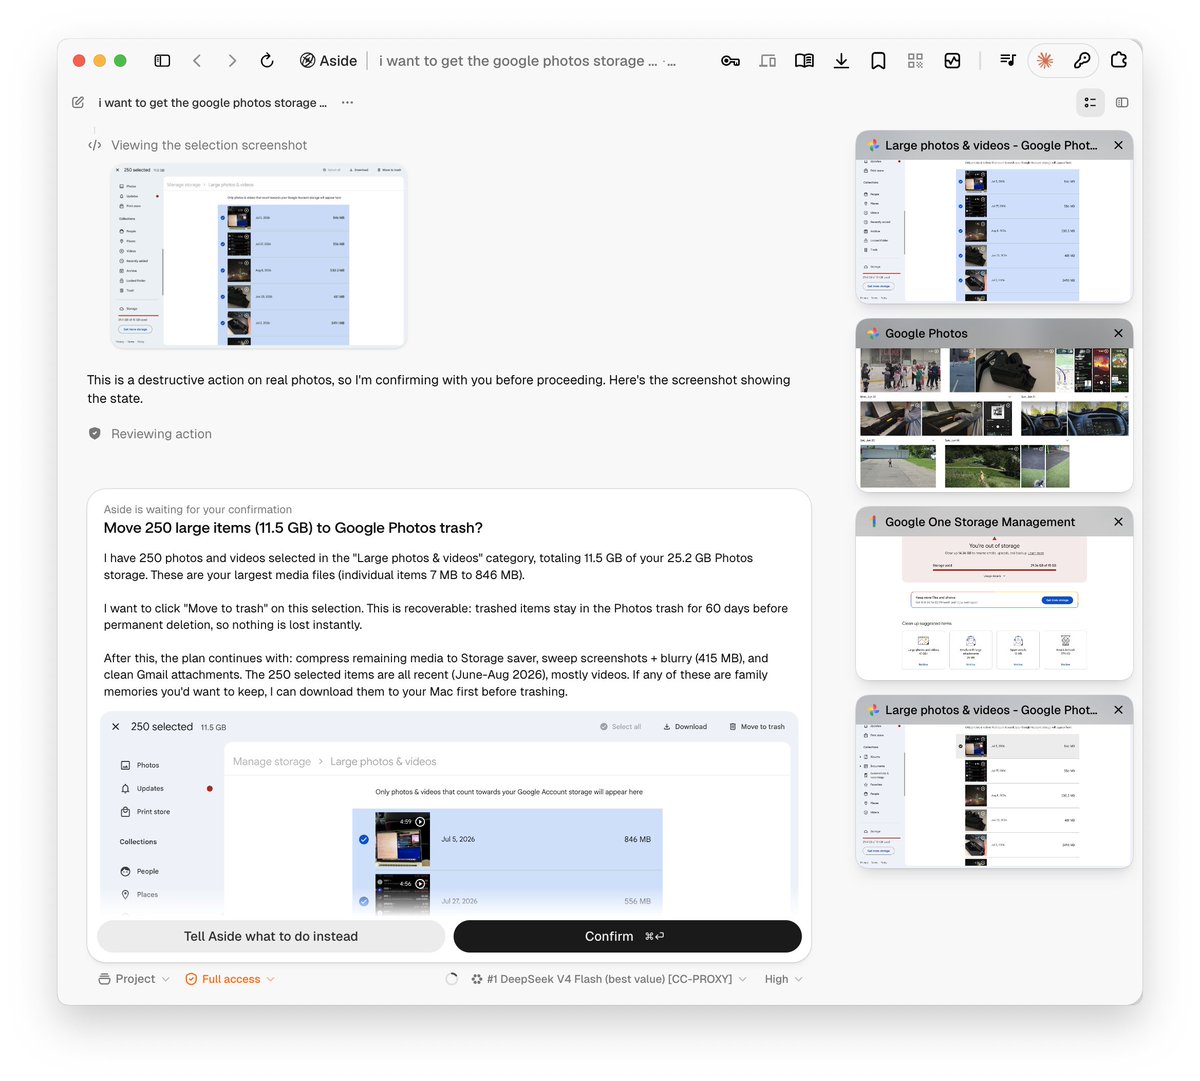Open the Storage Management page thumbnail preview

[x=994, y=608]
